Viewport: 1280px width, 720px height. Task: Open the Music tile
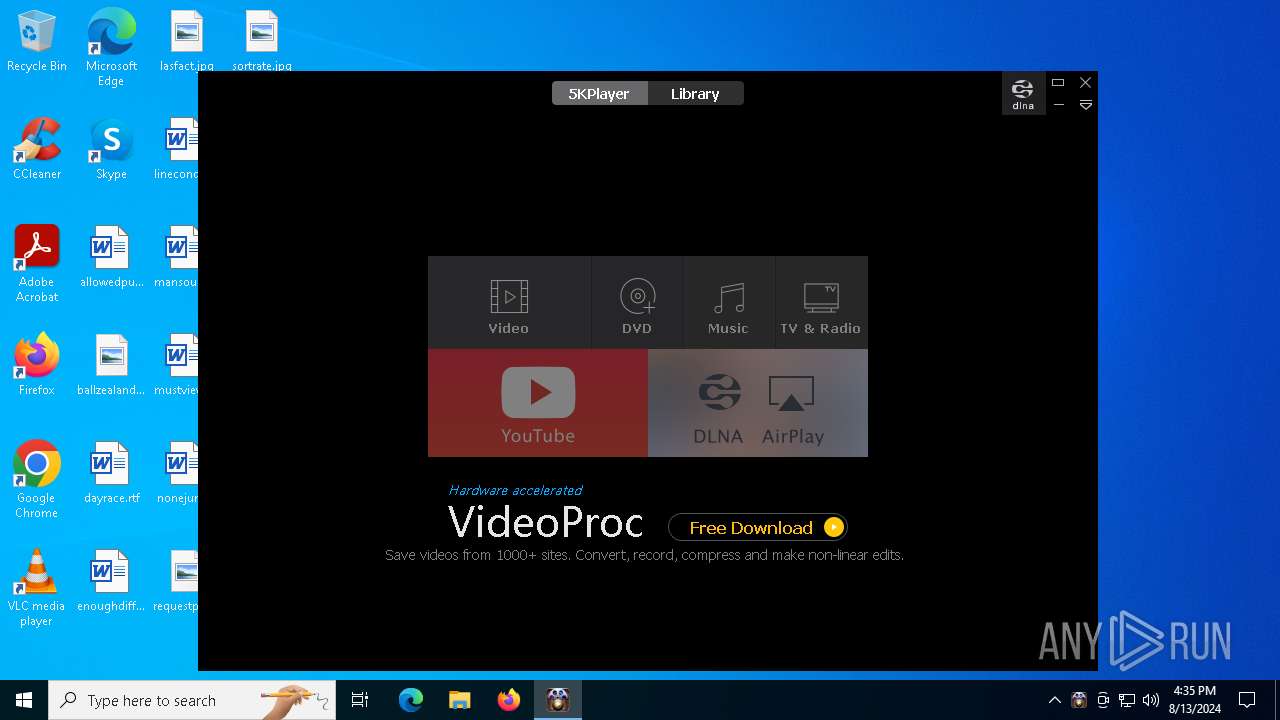[x=728, y=302]
